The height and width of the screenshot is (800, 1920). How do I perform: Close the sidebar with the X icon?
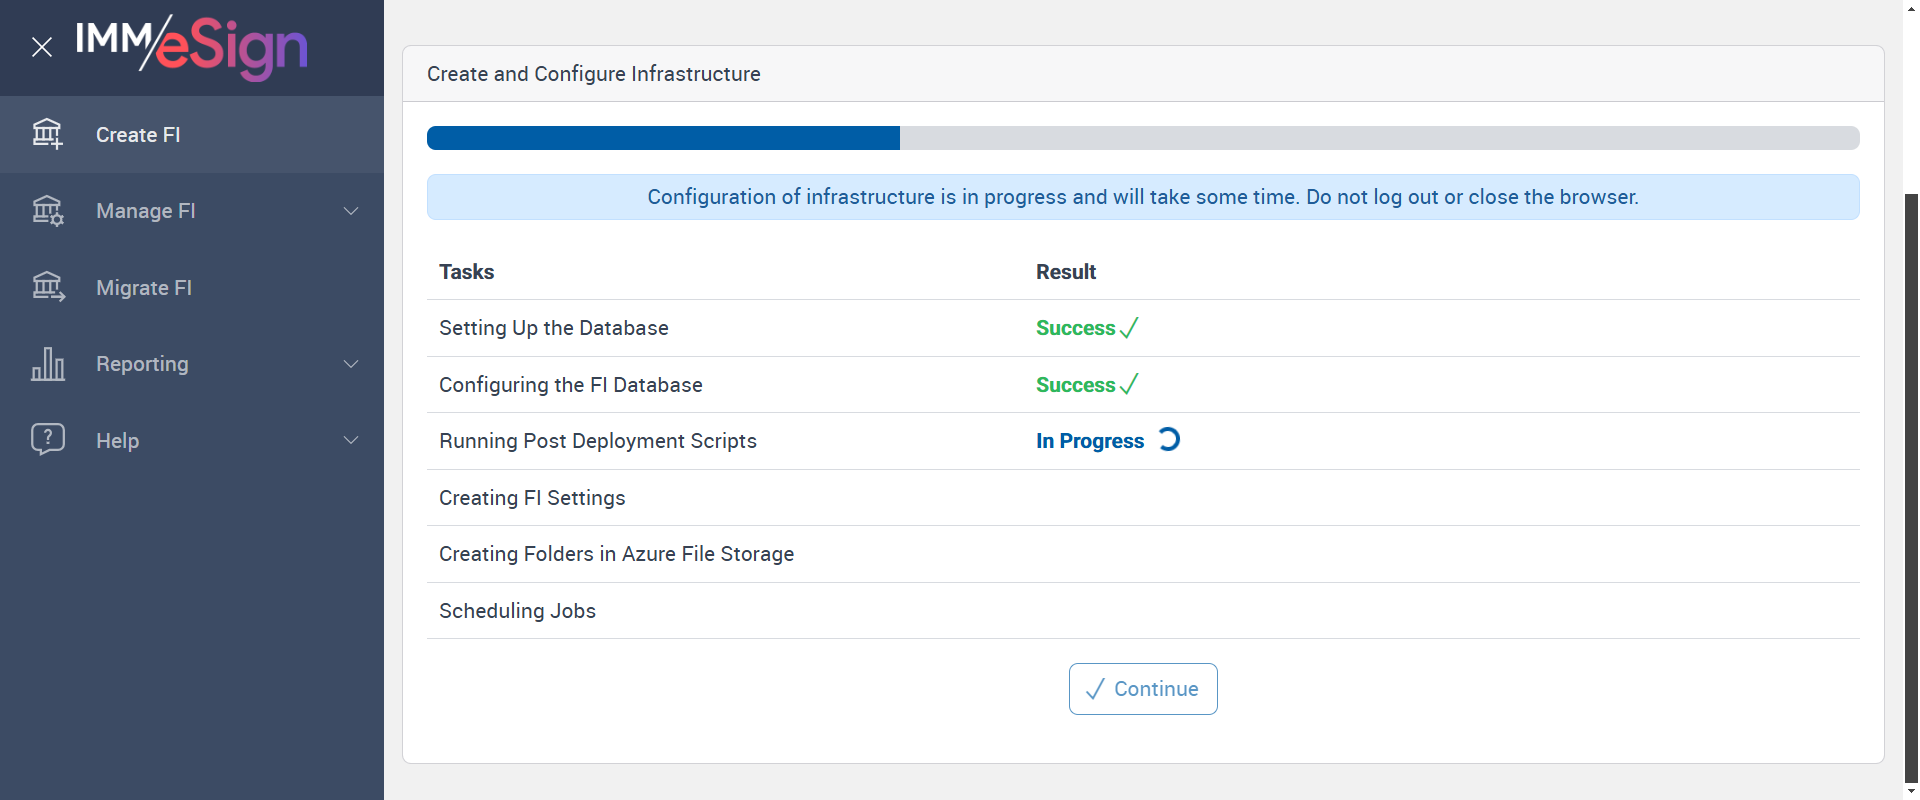tap(42, 47)
